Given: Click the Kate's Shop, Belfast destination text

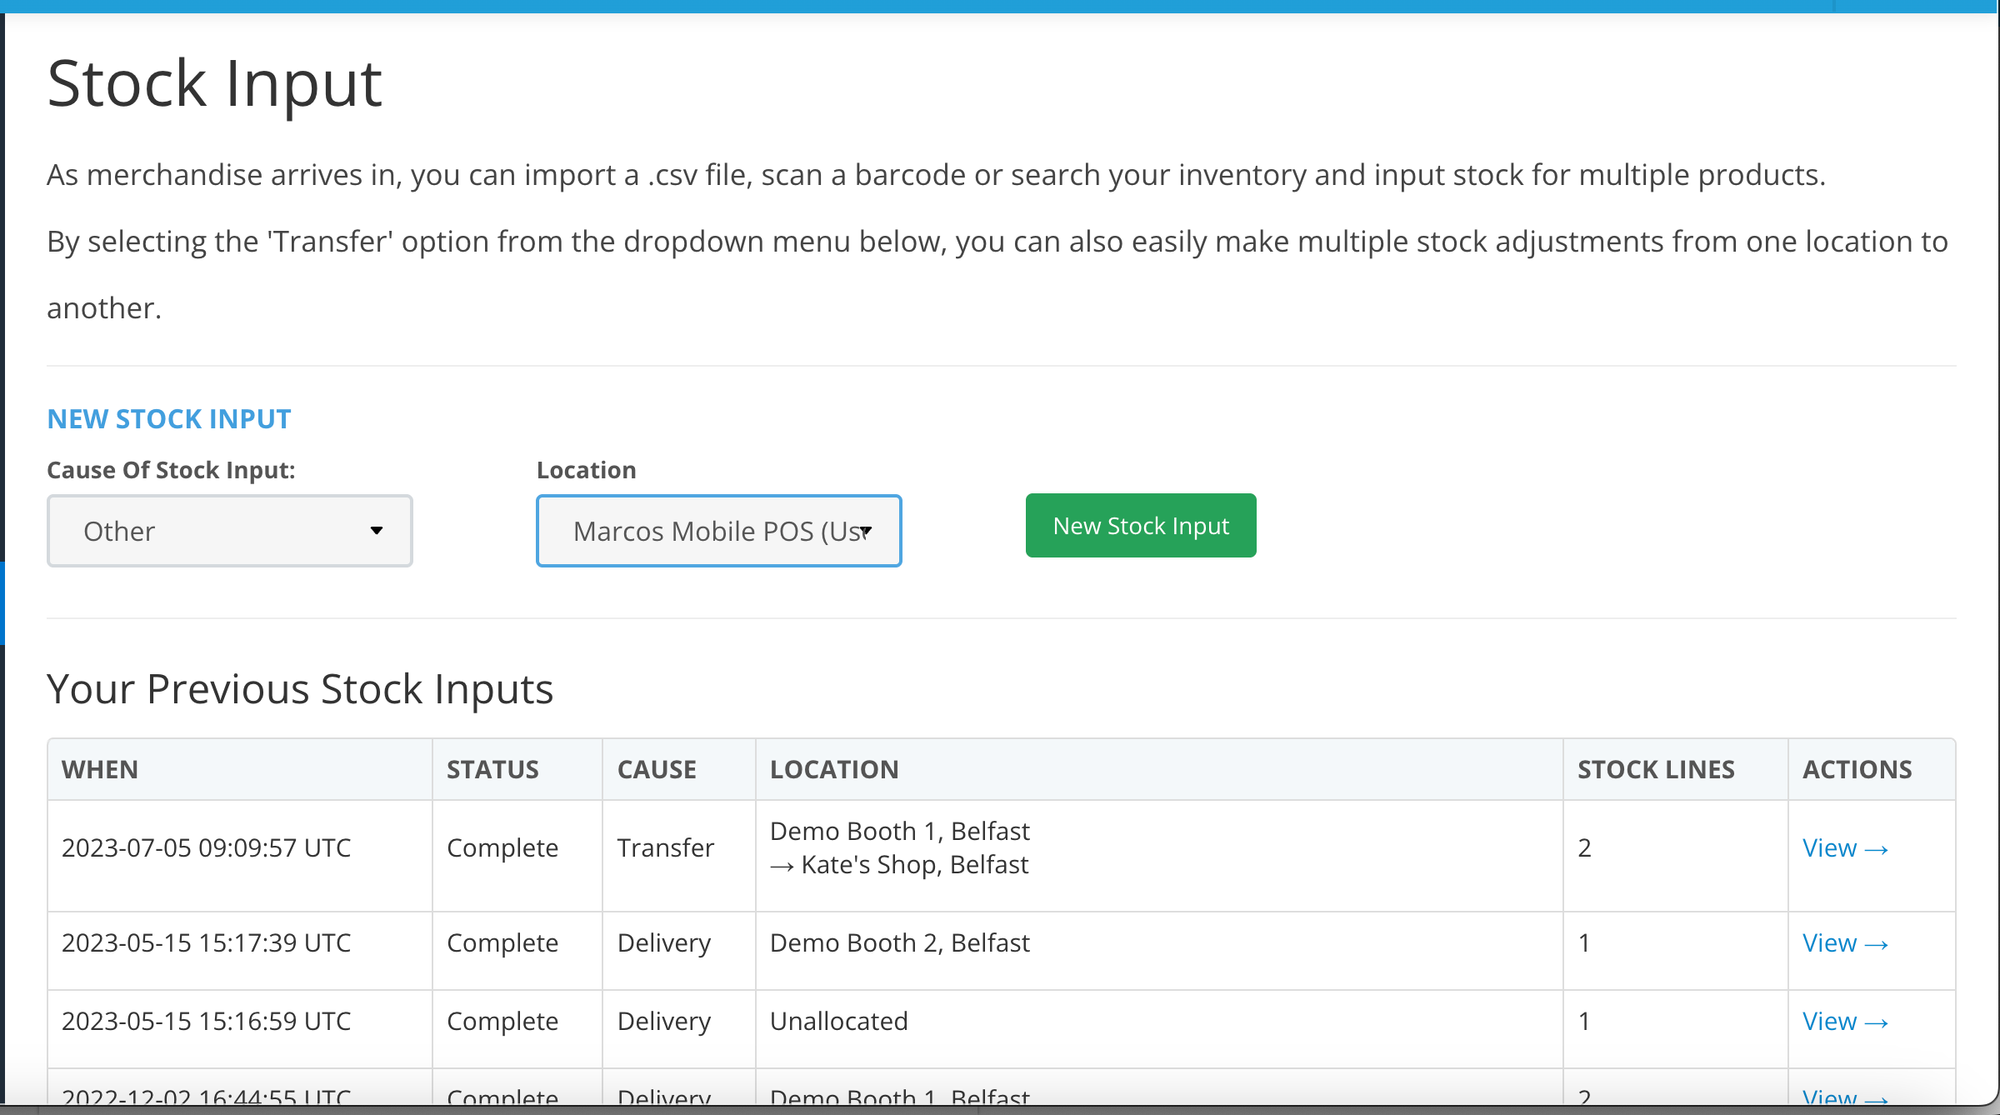Looking at the screenshot, I should click(914, 865).
